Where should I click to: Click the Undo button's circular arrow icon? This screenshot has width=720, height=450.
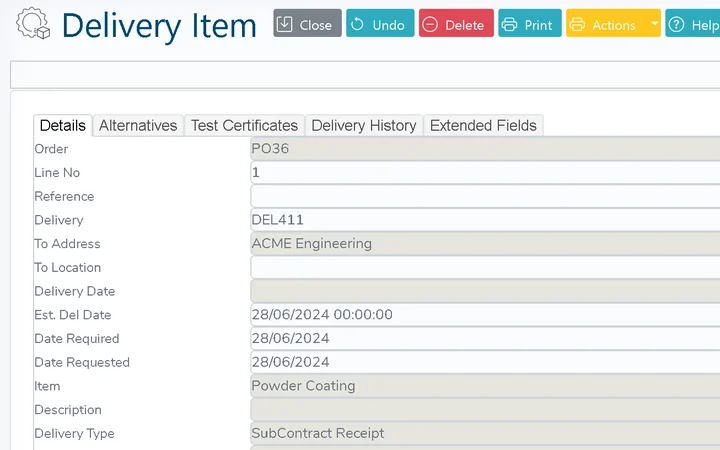tap(357, 24)
